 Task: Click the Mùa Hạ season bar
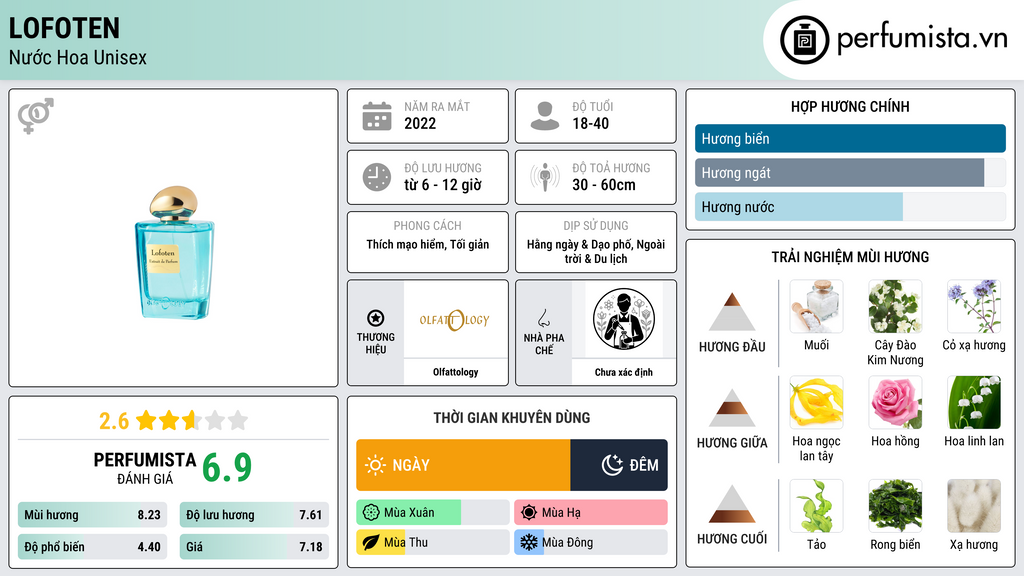[x=591, y=513]
